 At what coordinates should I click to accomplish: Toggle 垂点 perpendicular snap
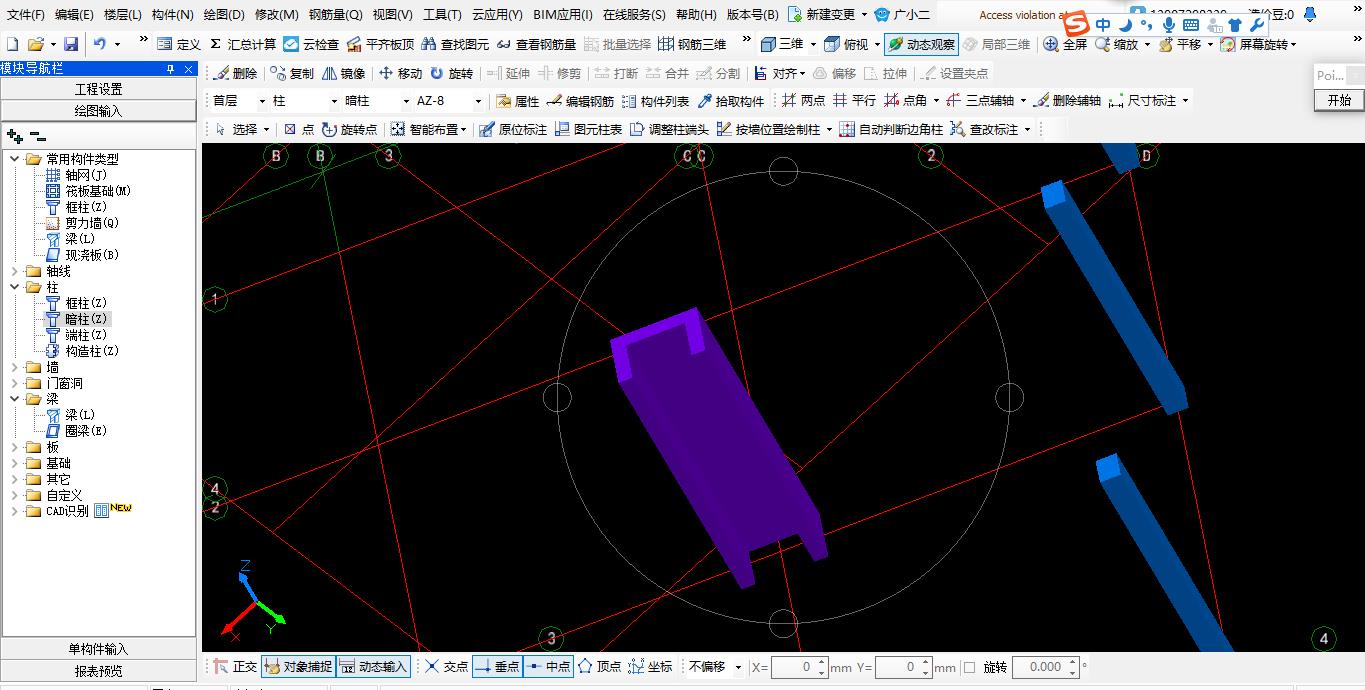tap(497, 666)
